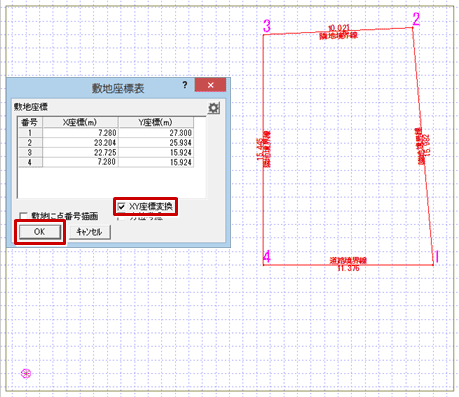Select vertex number 4 on the plot
The height and width of the screenshot is (397, 459).
[267, 256]
